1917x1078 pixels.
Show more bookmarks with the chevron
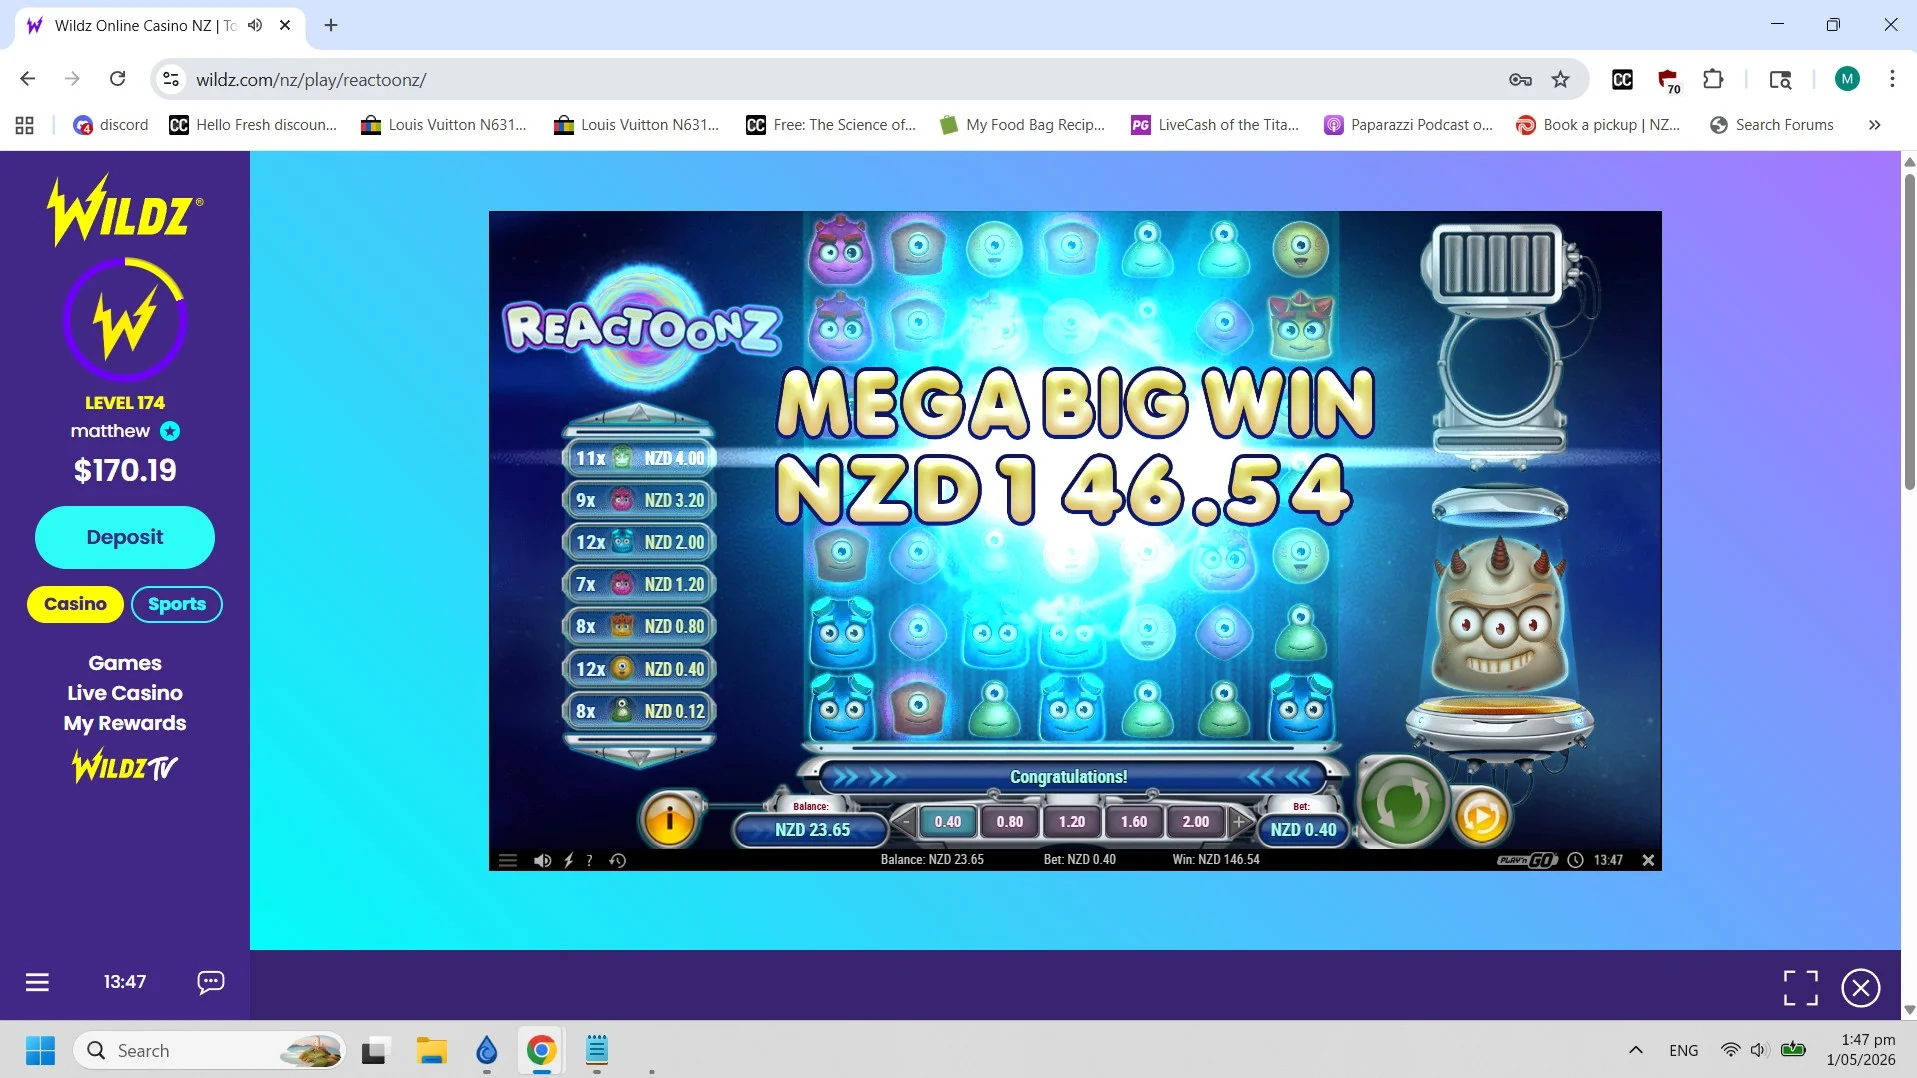[x=1874, y=125]
